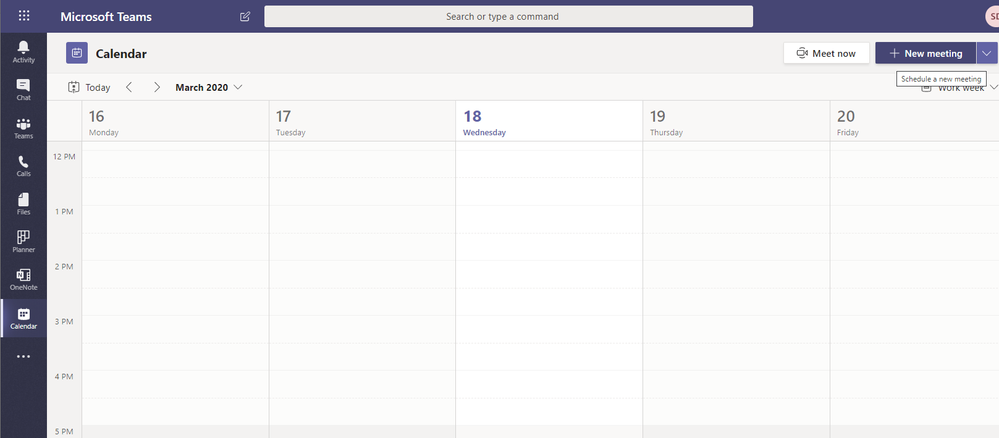Click the purple Calendar header icon

coord(76,54)
